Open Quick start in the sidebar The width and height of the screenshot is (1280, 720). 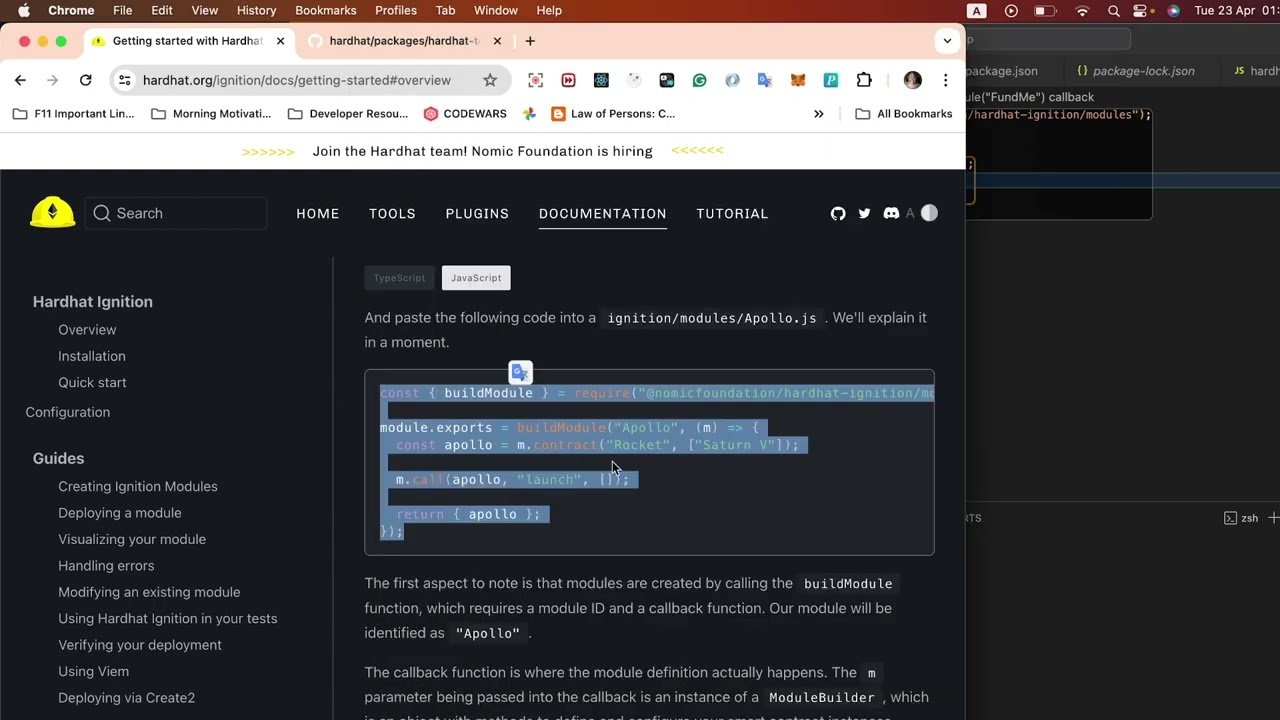tap(92, 383)
